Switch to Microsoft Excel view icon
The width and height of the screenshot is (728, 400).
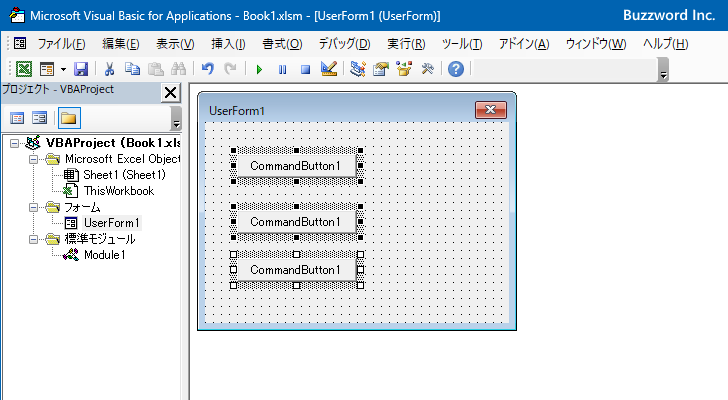24,69
